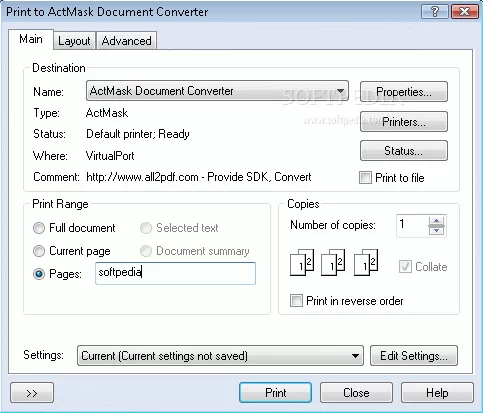
Task: Click the middle collate pages icon
Action: [x=333, y=262]
